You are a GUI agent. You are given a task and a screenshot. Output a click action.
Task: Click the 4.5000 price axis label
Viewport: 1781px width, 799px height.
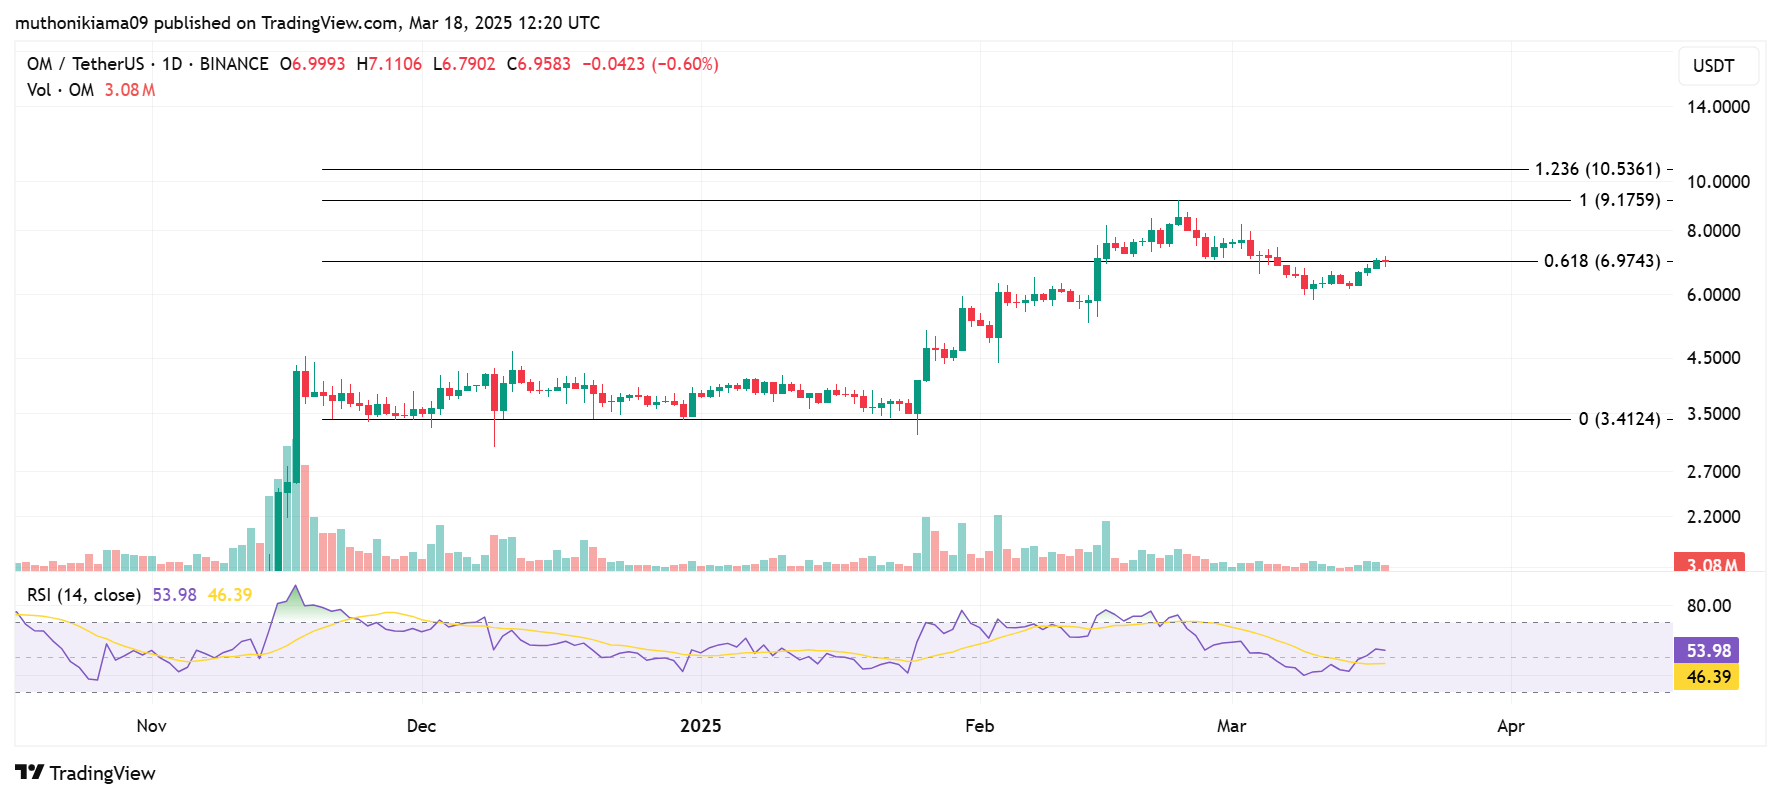click(x=1714, y=358)
